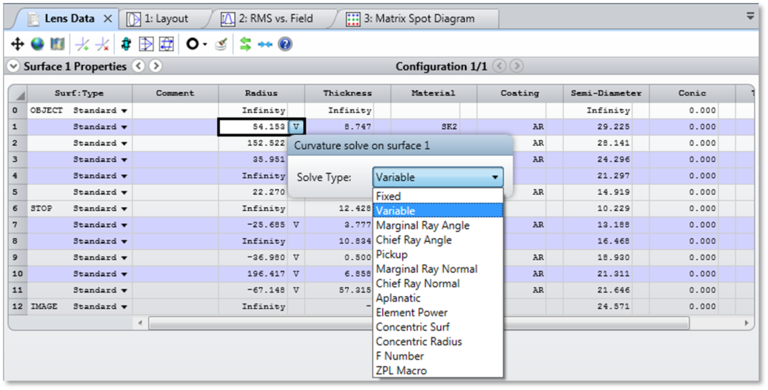Viewport: 768px width, 390px height.
Task: Select Pickup from the solve type list
Action: click(x=391, y=254)
